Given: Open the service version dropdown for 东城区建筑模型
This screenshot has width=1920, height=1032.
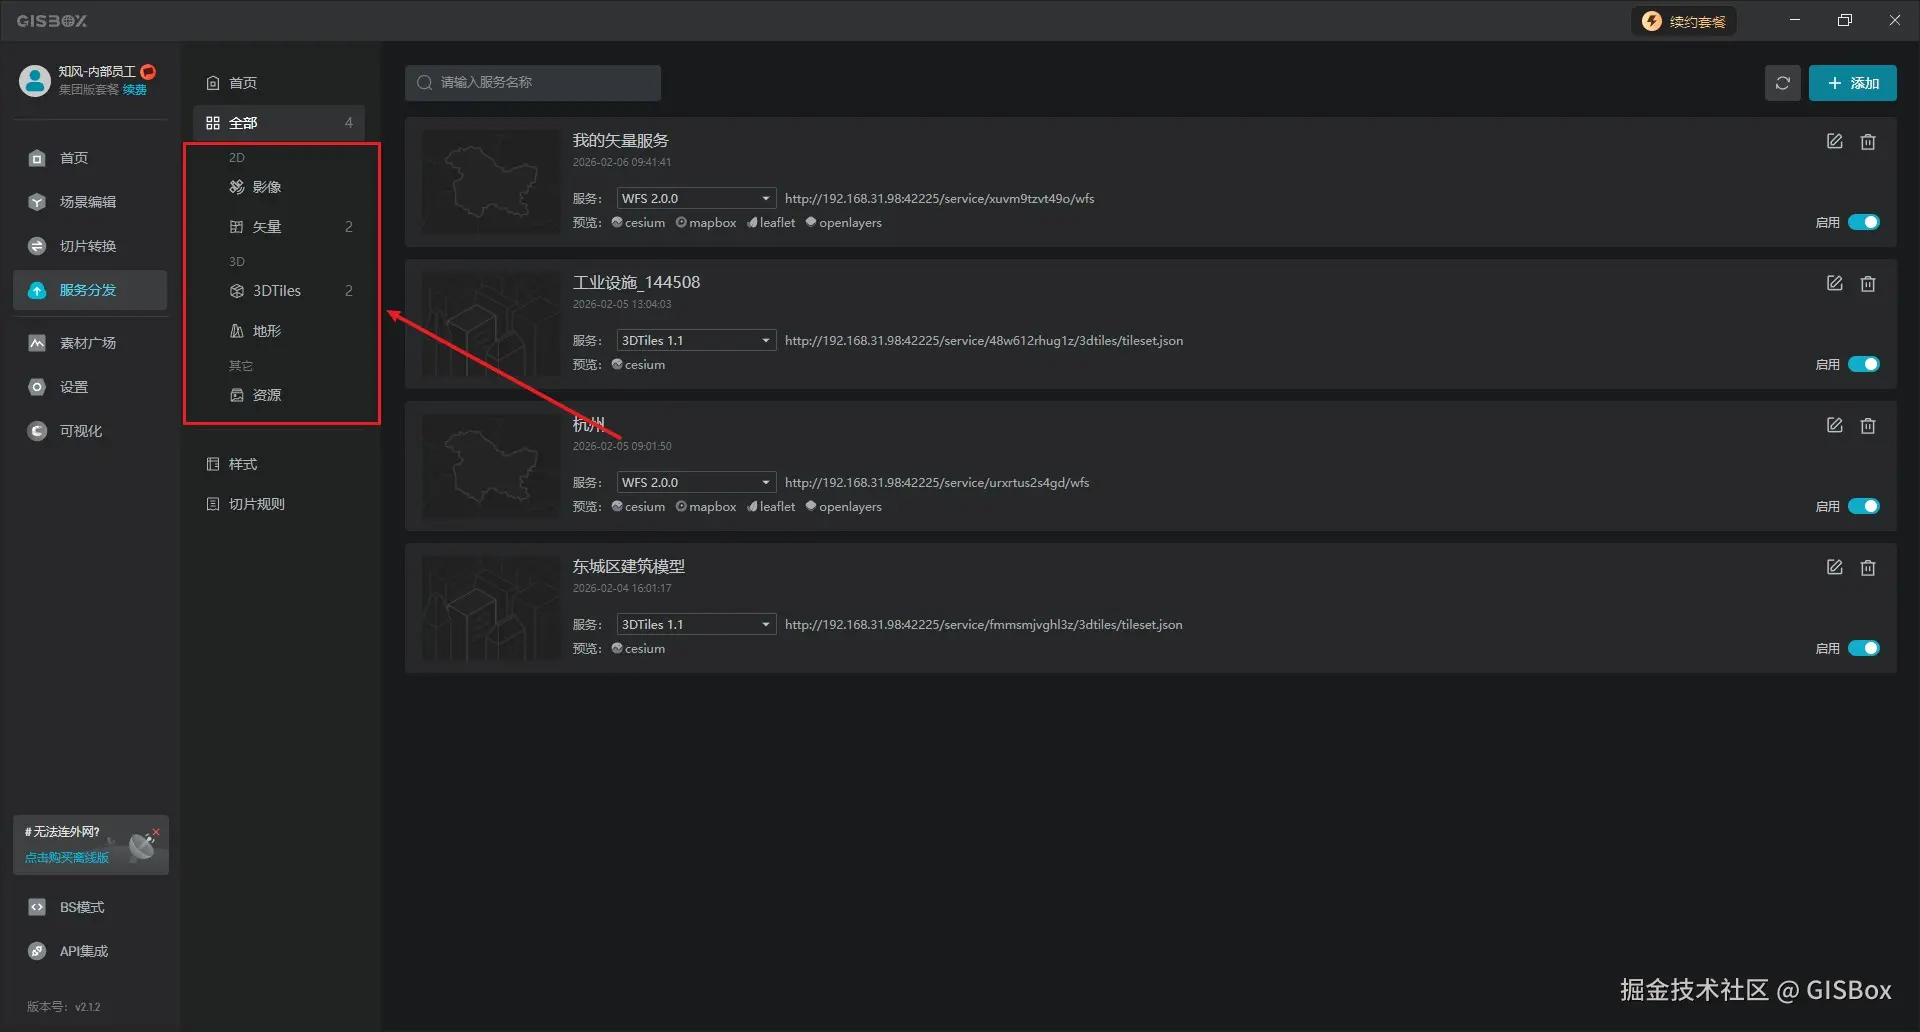Looking at the screenshot, I should click(696, 623).
